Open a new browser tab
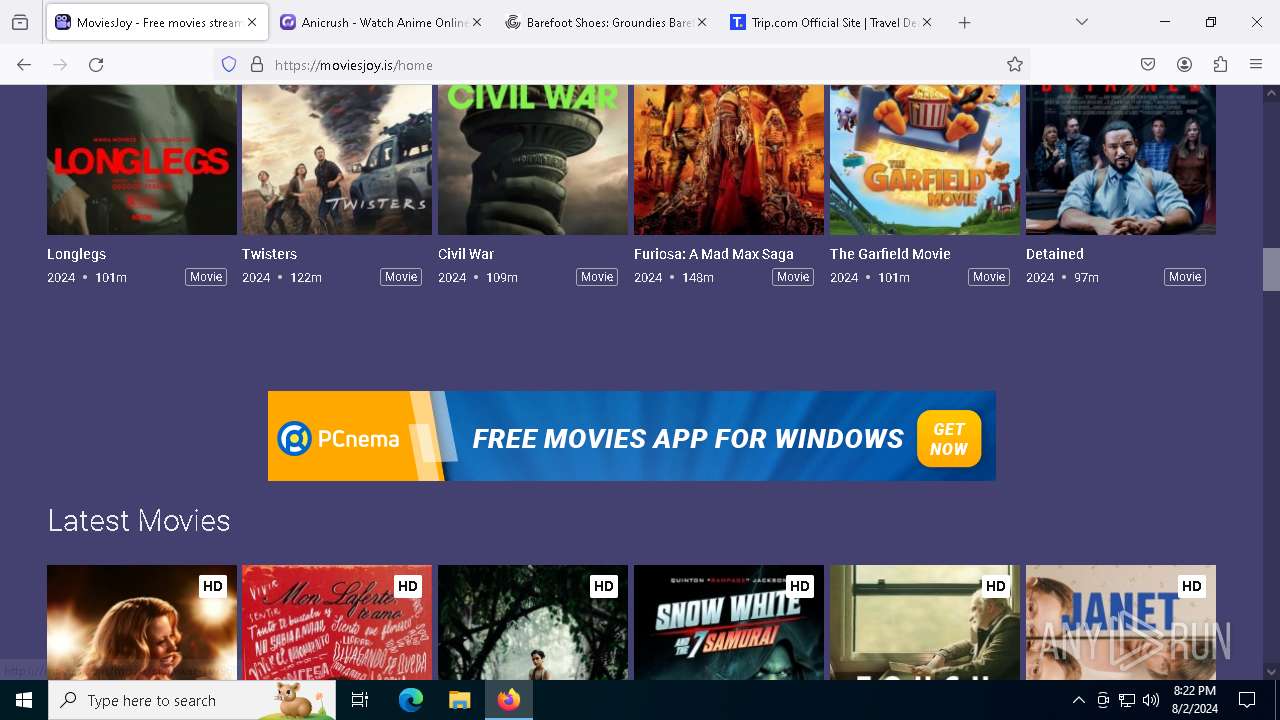1280x720 pixels. coord(964,22)
